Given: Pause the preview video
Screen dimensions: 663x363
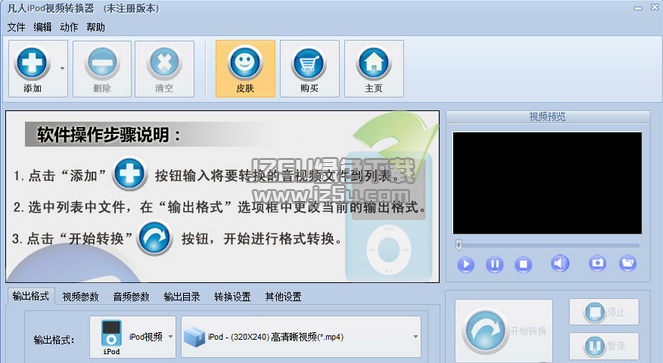Looking at the screenshot, I should (x=494, y=264).
